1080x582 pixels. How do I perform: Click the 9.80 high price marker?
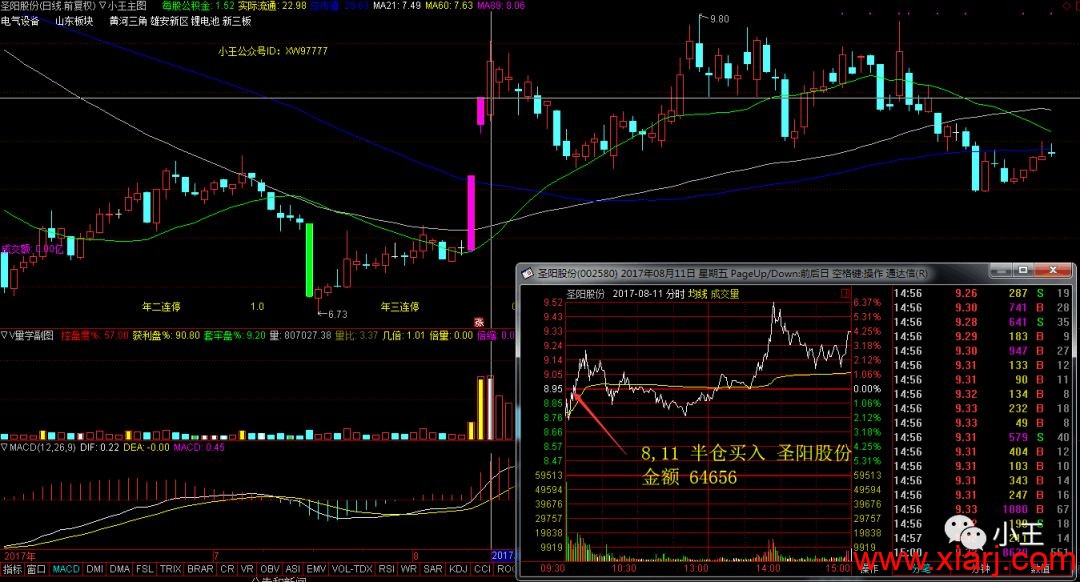click(720, 19)
